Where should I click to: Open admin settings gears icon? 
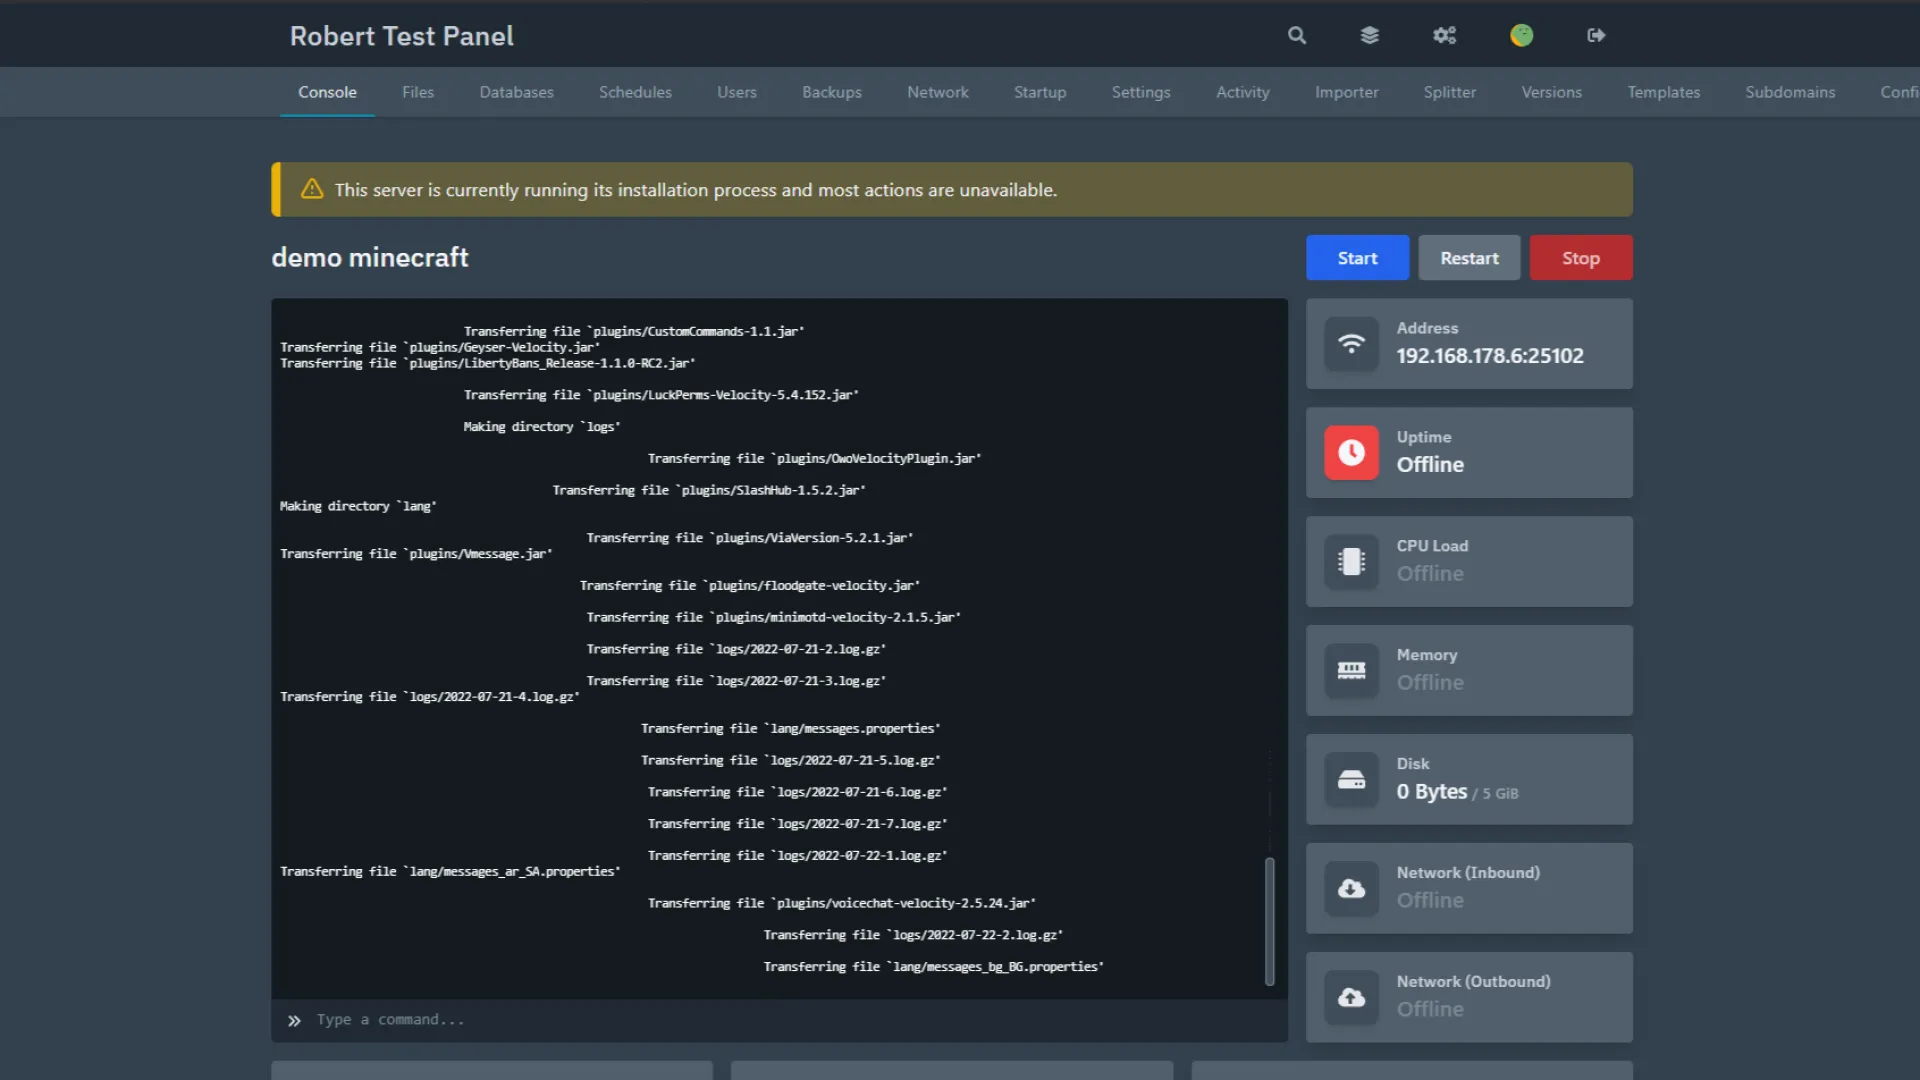point(1444,36)
